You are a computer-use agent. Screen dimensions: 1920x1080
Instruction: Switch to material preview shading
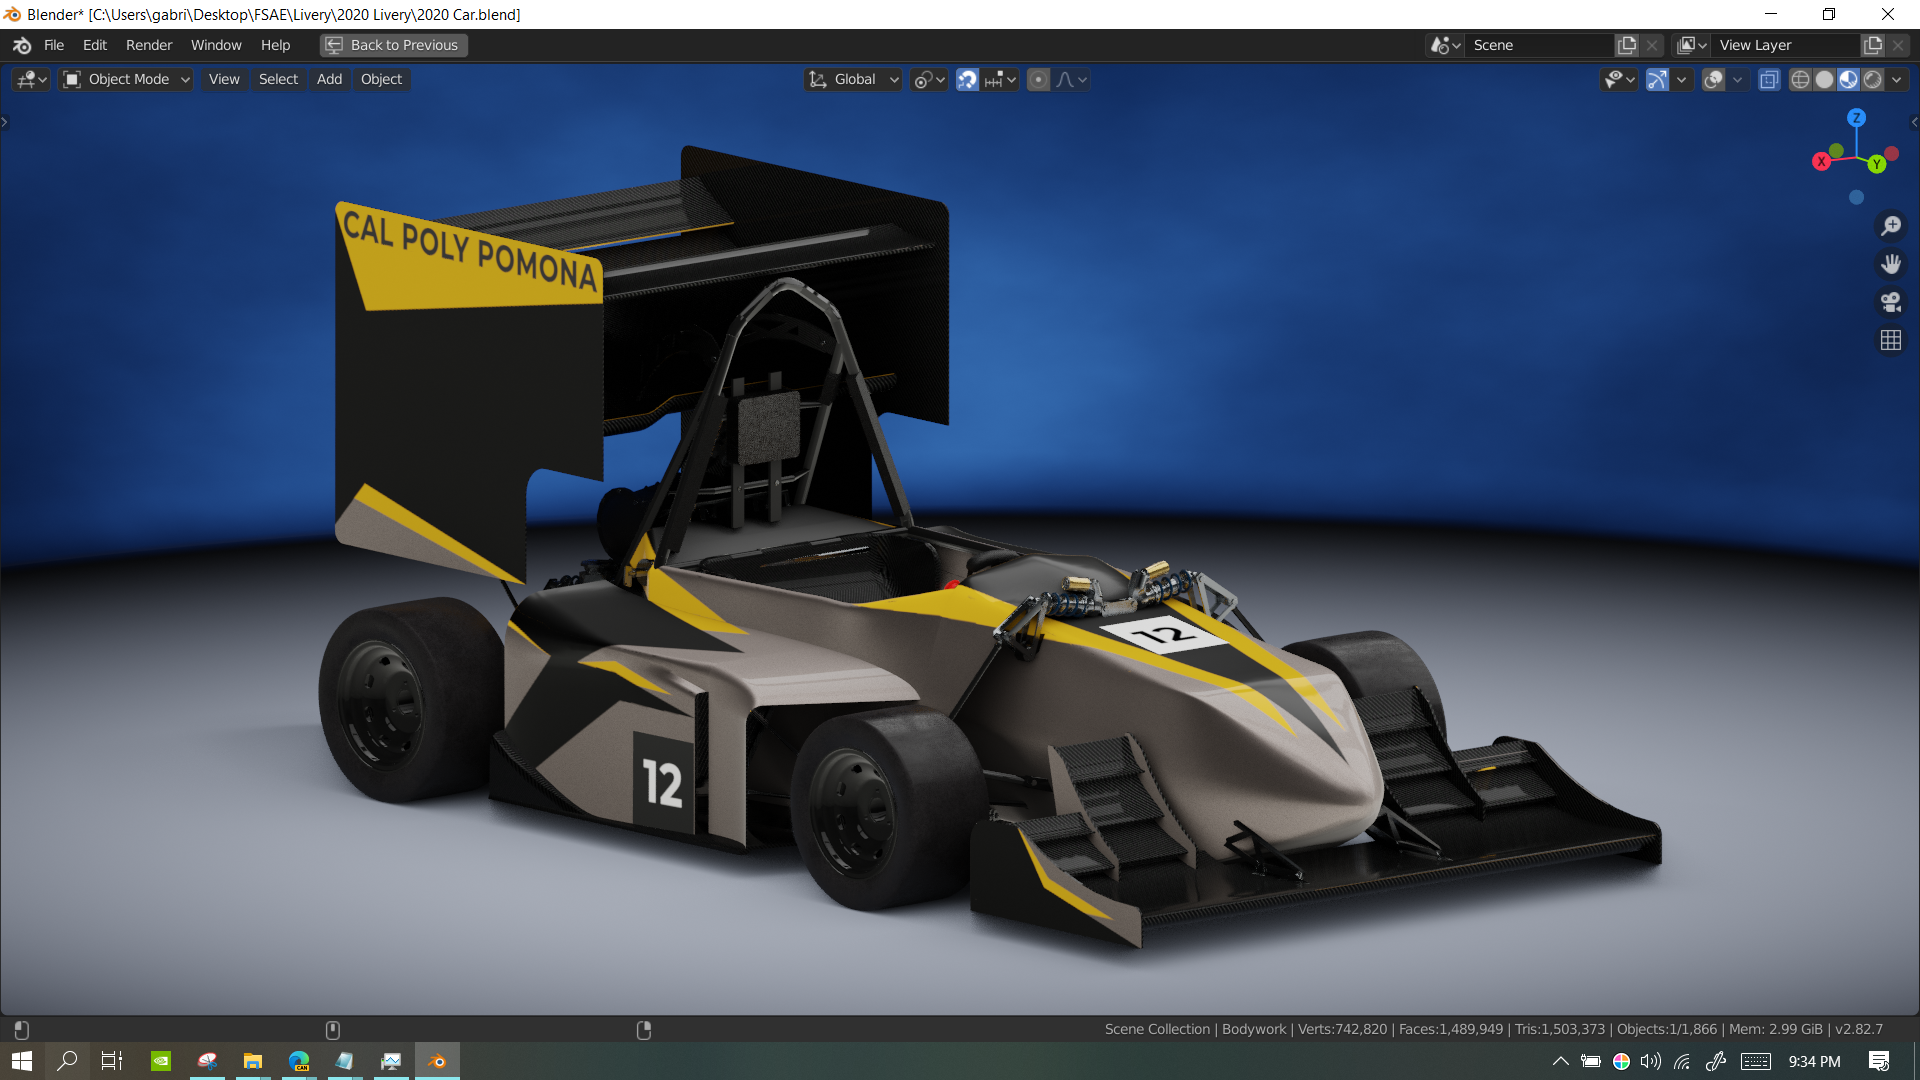click(x=1848, y=79)
